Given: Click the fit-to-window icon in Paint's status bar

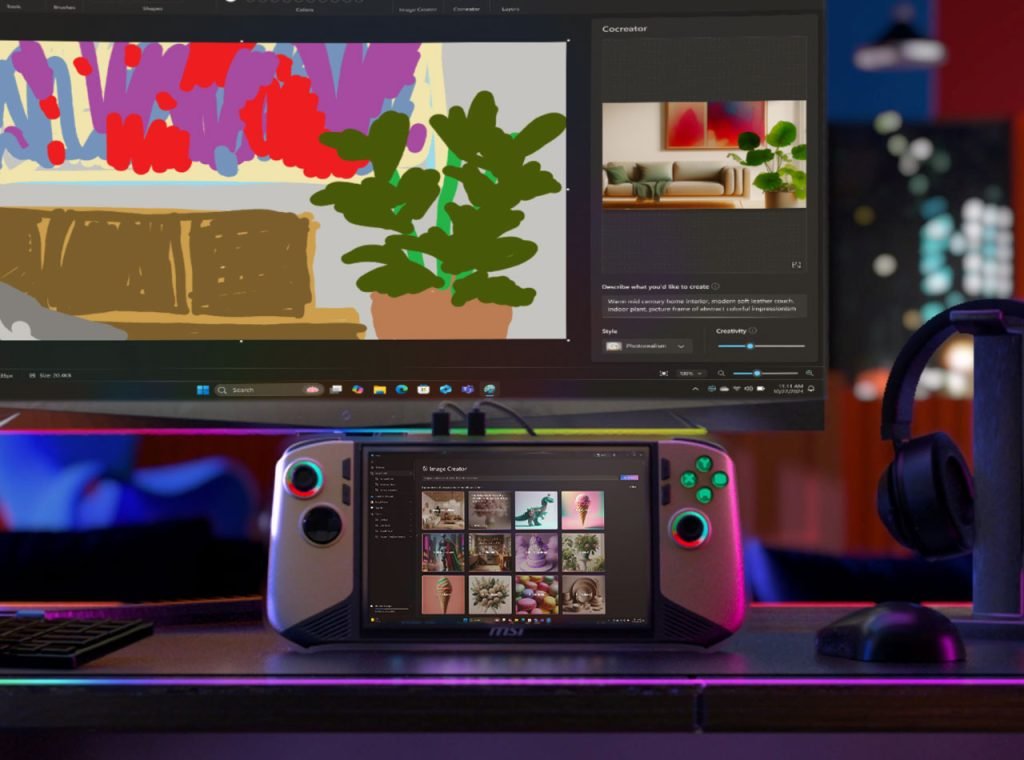Looking at the screenshot, I should (x=663, y=373).
